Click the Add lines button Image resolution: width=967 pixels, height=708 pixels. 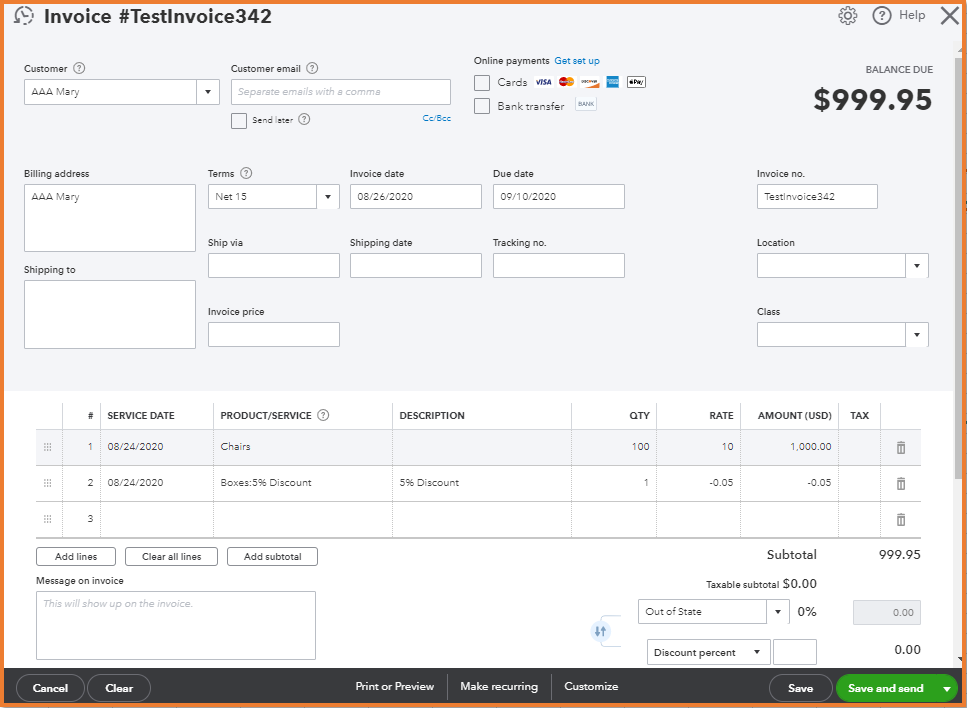pos(76,556)
